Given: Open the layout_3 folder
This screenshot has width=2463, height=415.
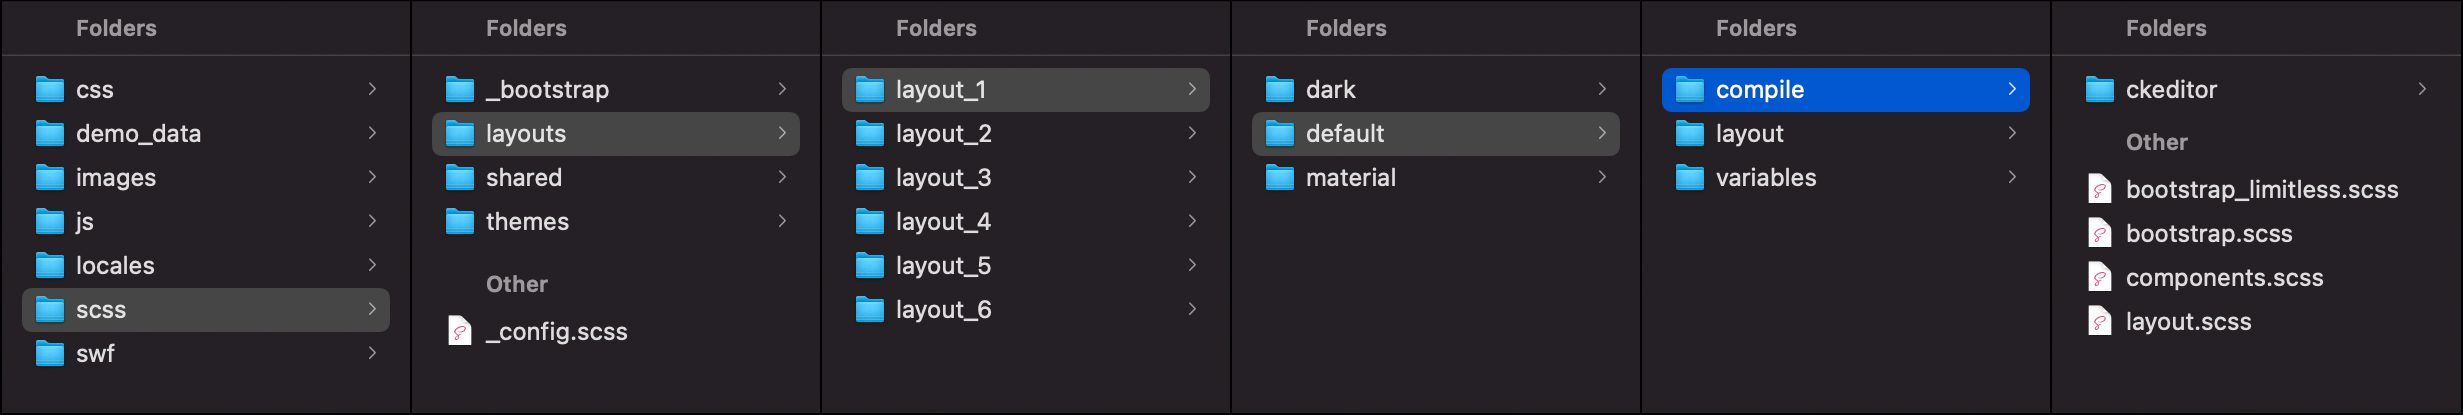Looking at the screenshot, I should [1026, 178].
